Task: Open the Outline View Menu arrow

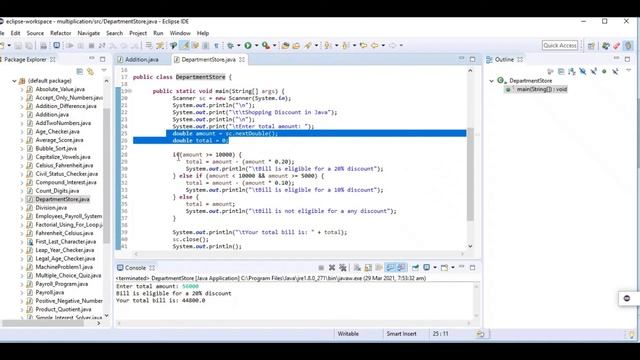Action: pos(629,71)
